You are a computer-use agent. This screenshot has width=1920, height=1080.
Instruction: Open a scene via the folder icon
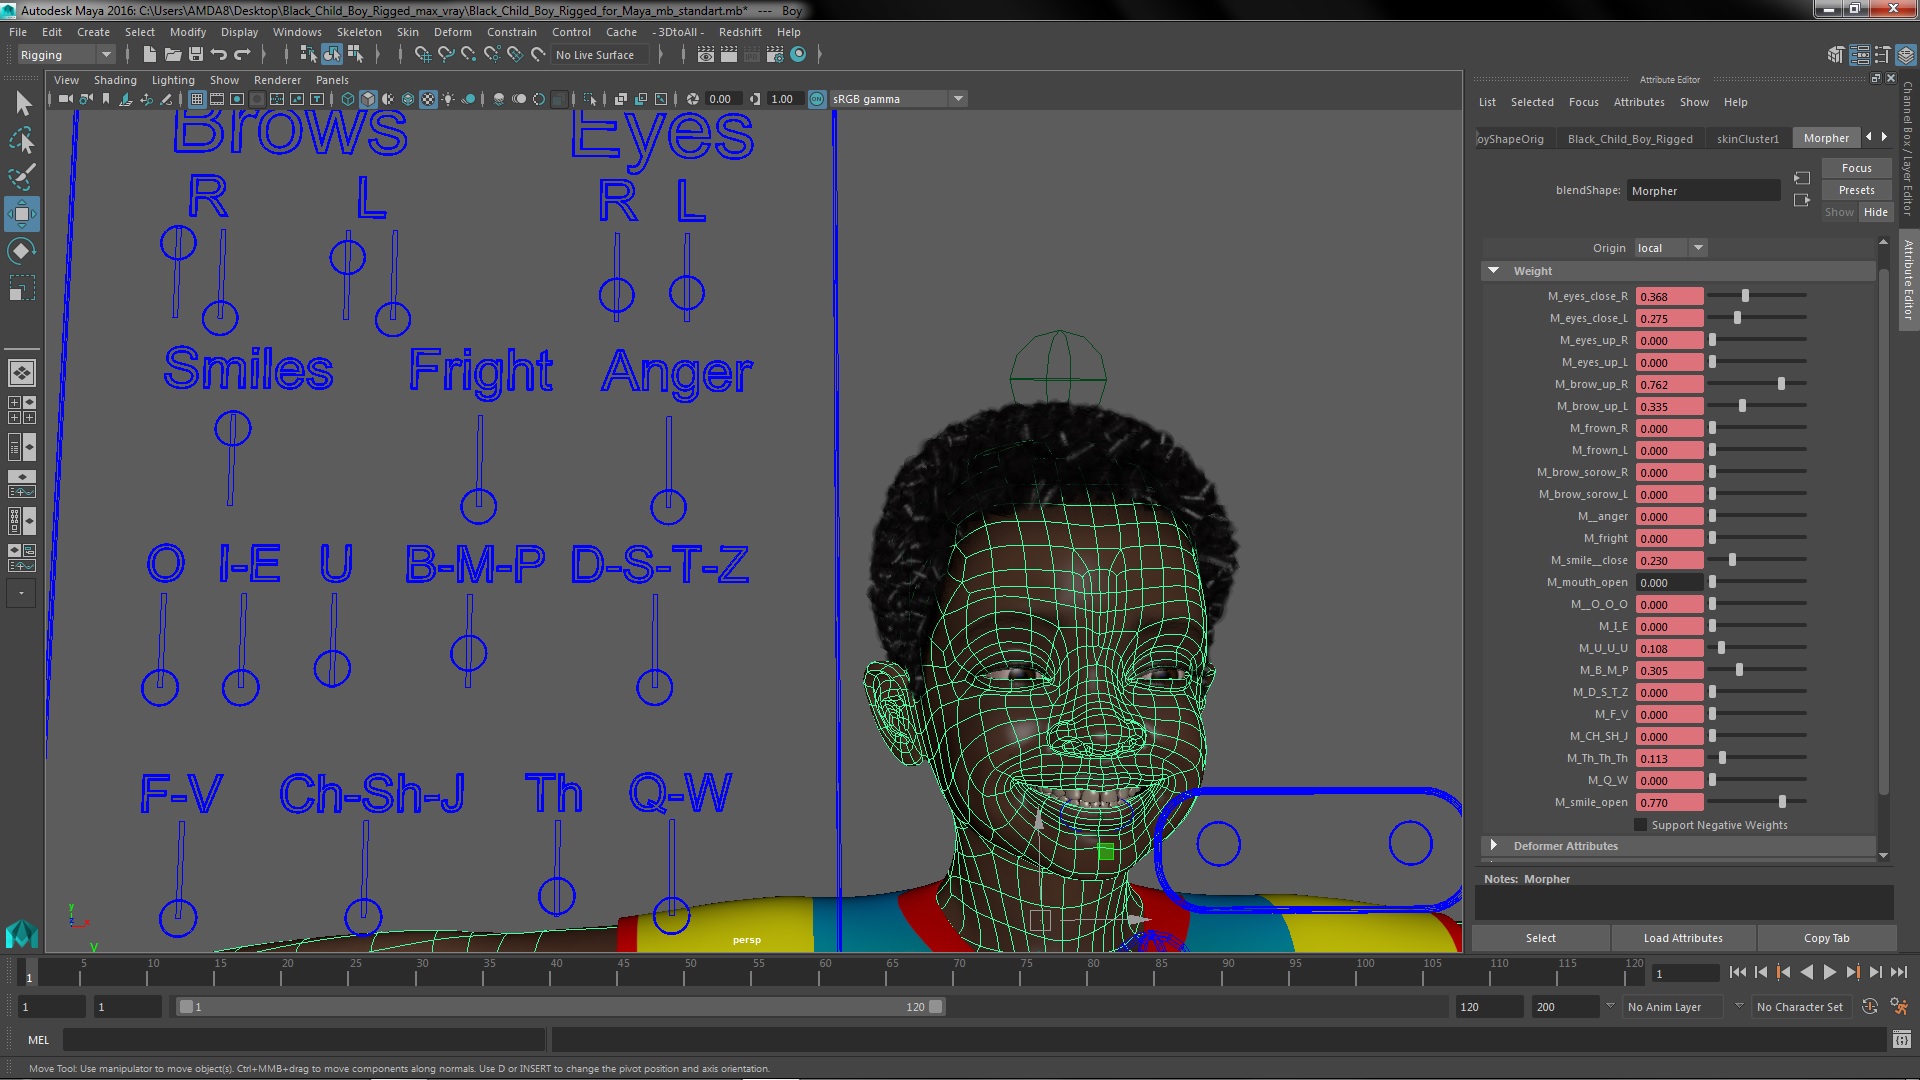click(x=173, y=54)
